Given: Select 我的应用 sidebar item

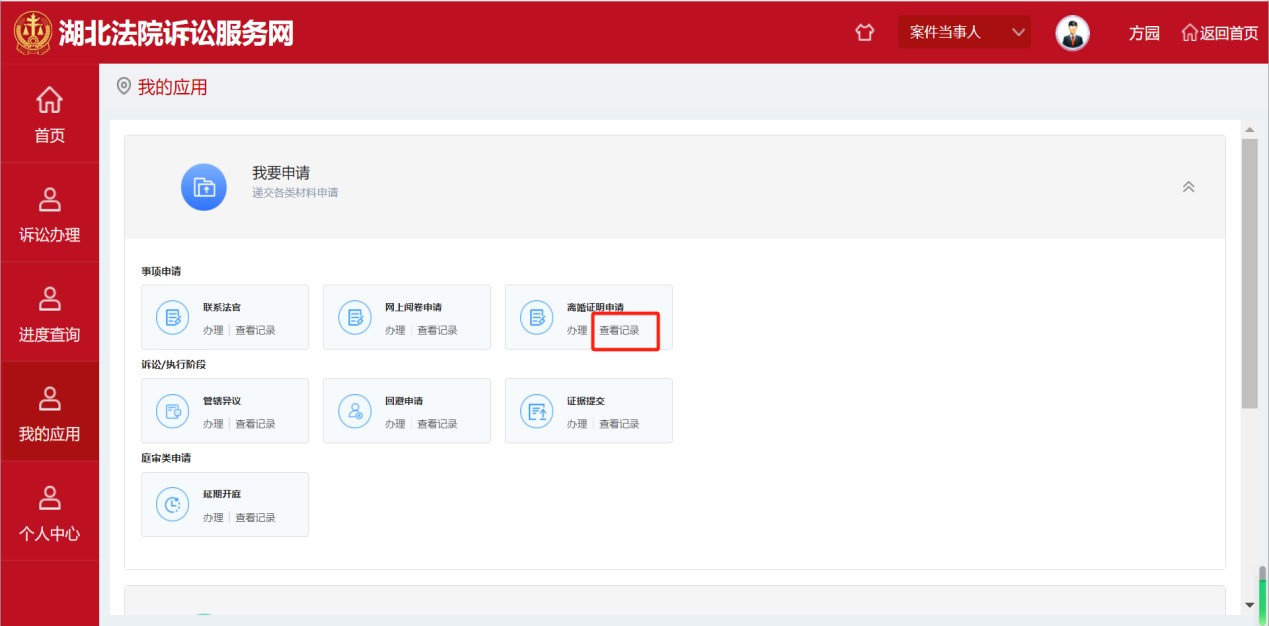Looking at the screenshot, I should (49, 412).
